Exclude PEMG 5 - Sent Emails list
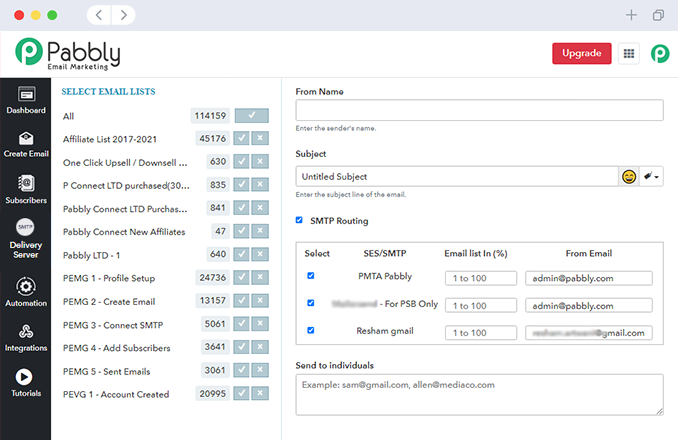Image resolution: width=678 pixels, height=440 pixels. (x=260, y=370)
